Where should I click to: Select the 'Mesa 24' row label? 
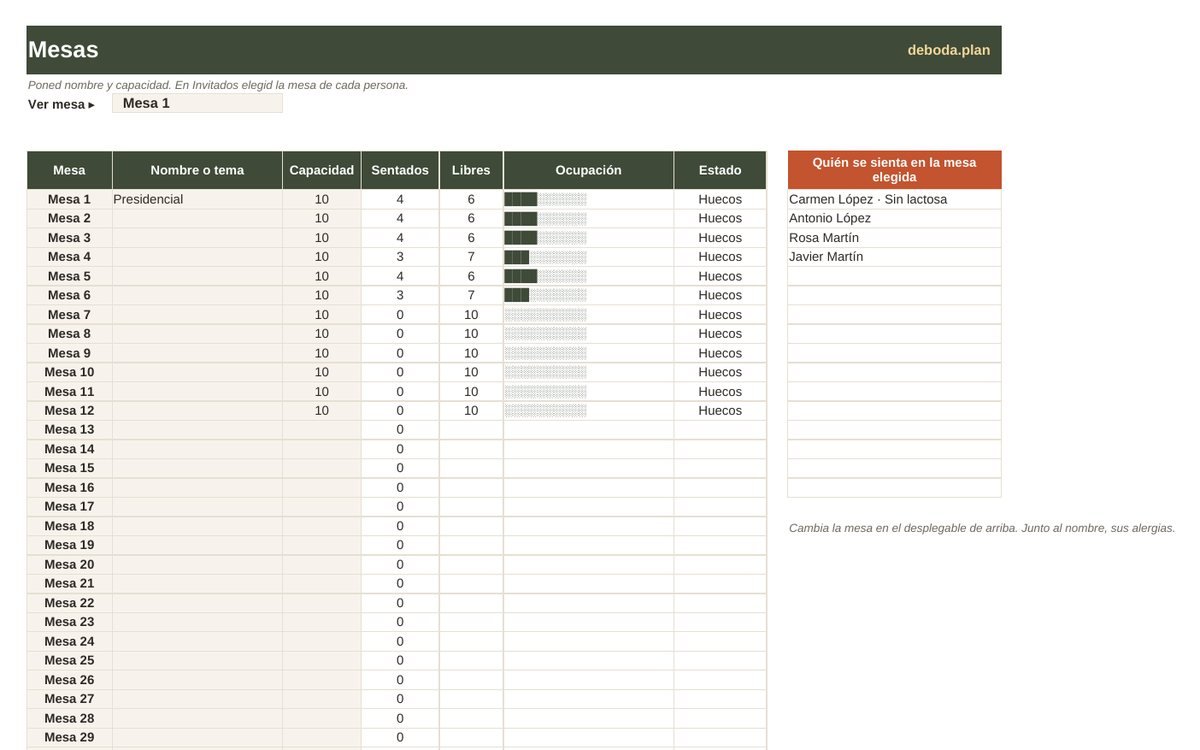point(69,641)
